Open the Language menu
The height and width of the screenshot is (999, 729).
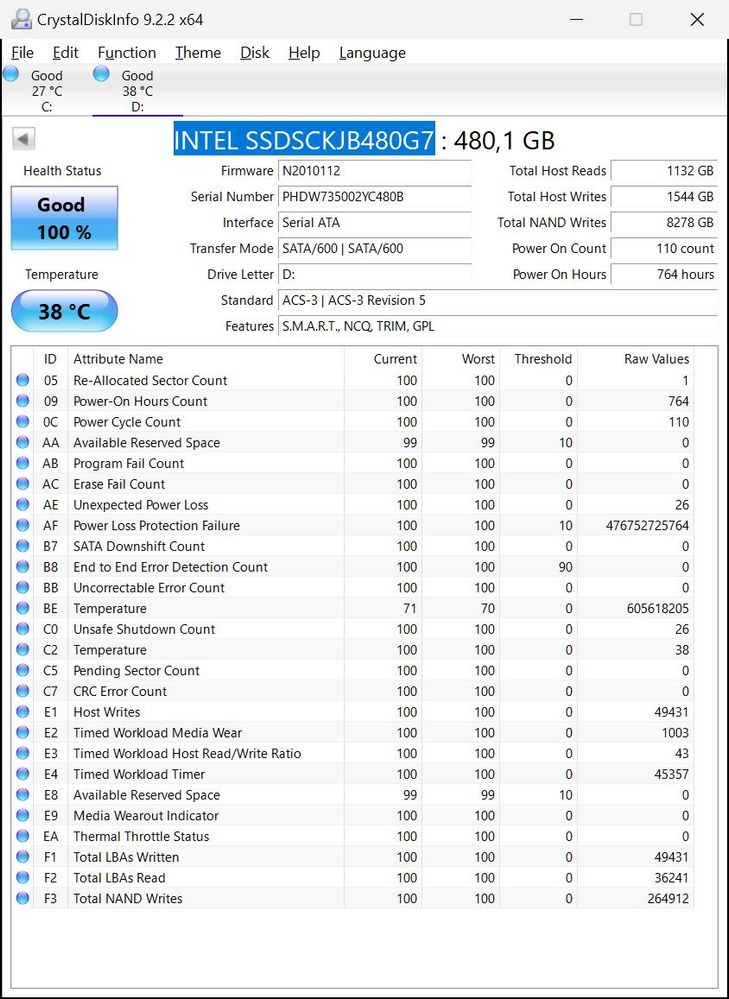[372, 53]
